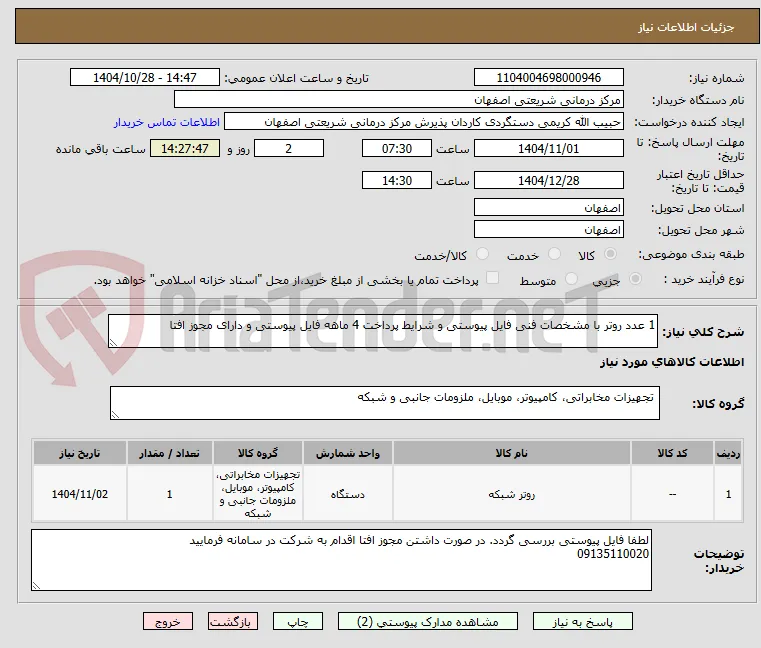The width and height of the screenshot is (761, 648).
Task: Click the گروه کالا column header
Action: pyautogui.click(x=258, y=453)
